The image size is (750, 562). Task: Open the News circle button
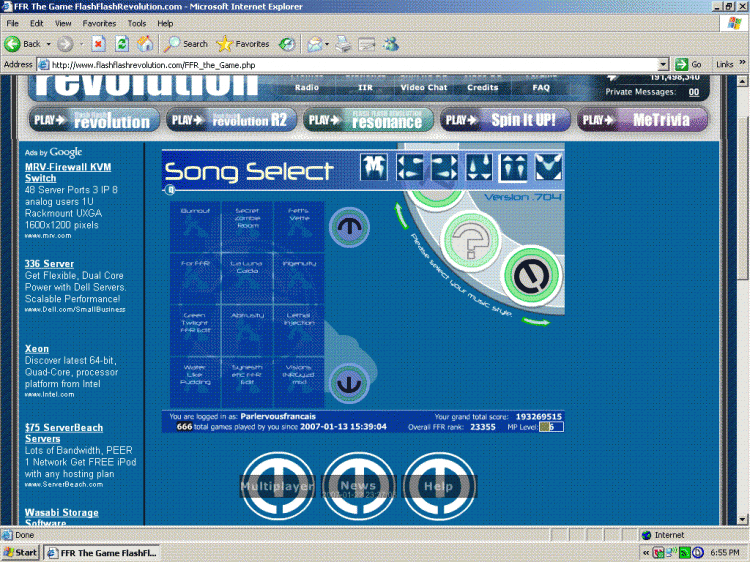358,486
